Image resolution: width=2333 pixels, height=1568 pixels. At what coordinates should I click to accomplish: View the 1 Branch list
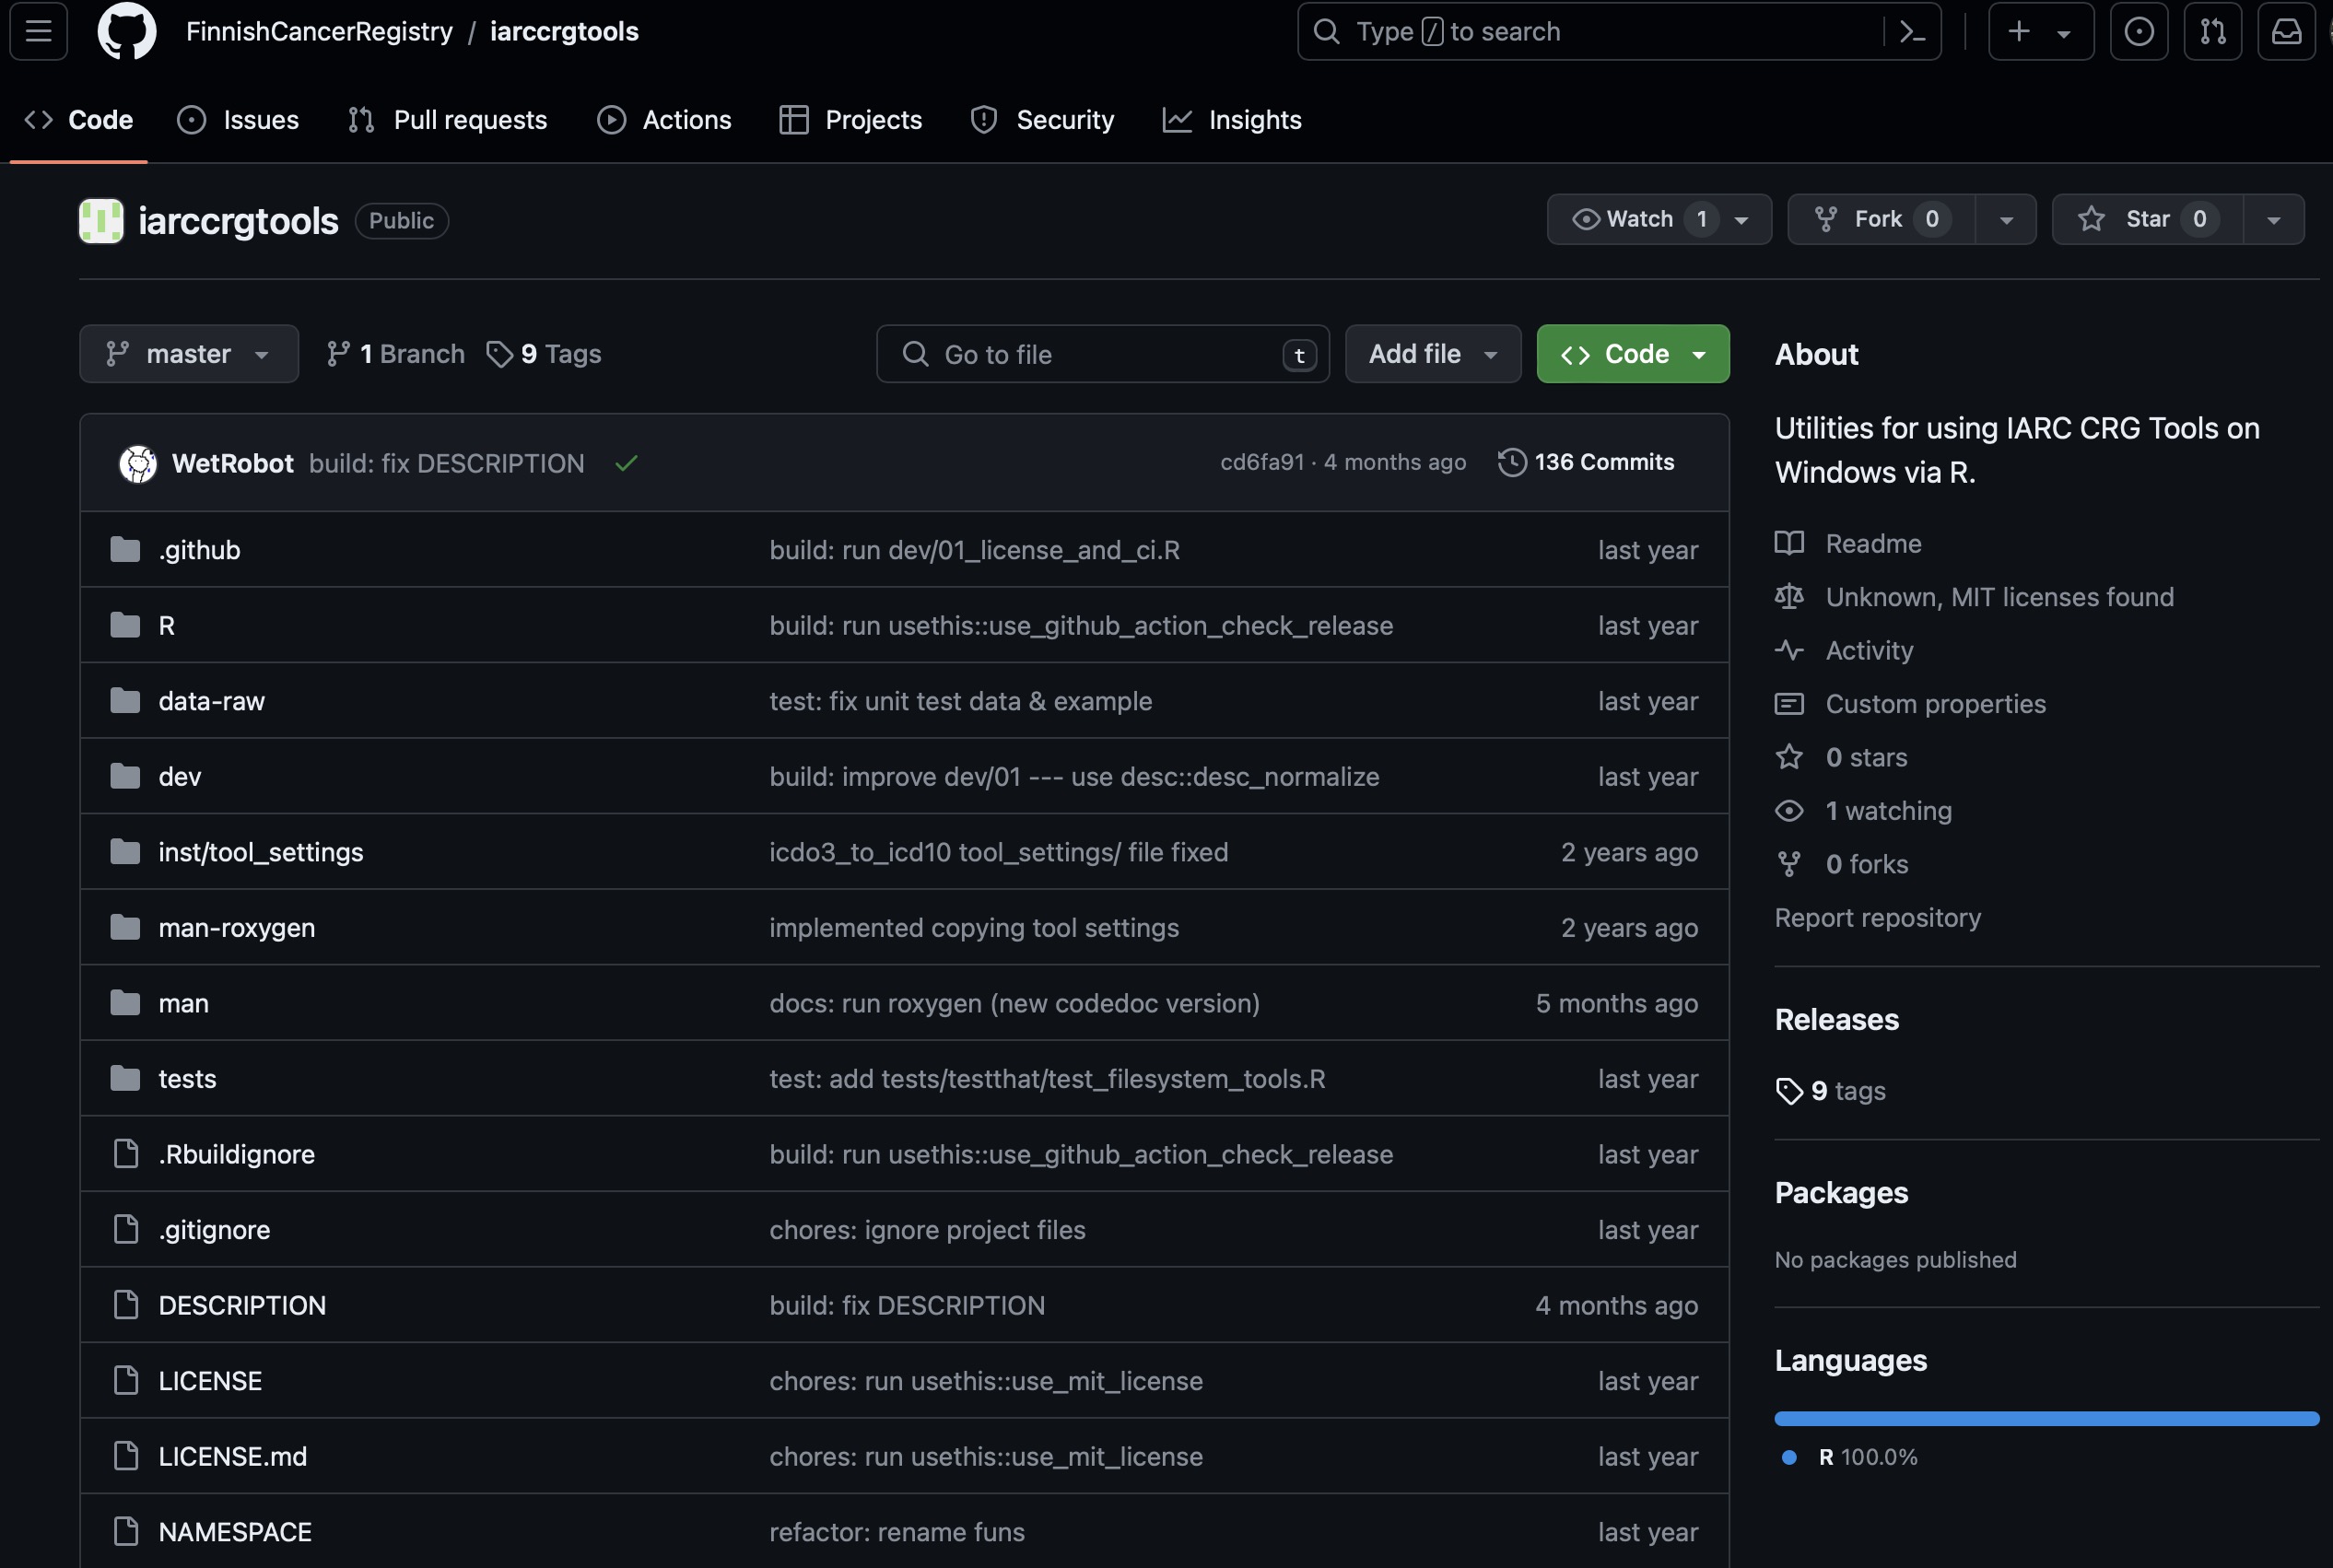(396, 354)
